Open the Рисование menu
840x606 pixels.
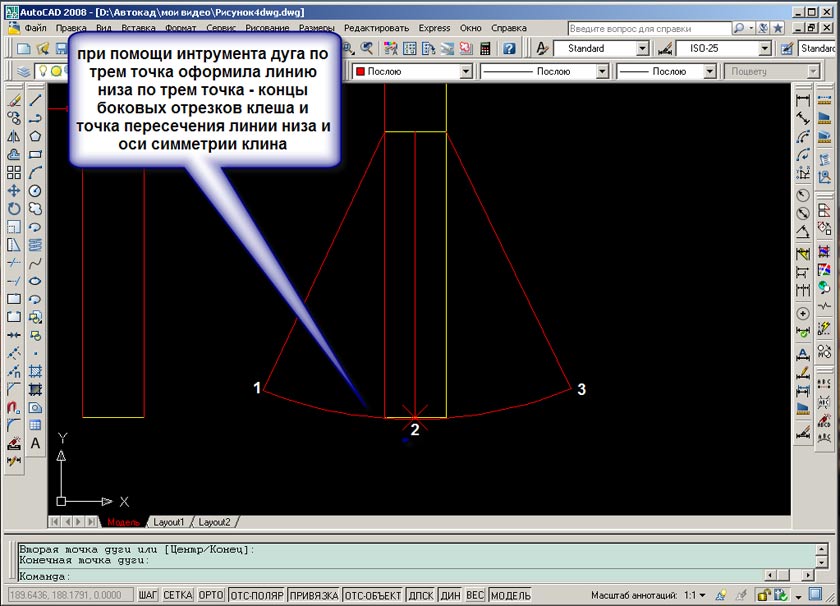coord(266,28)
